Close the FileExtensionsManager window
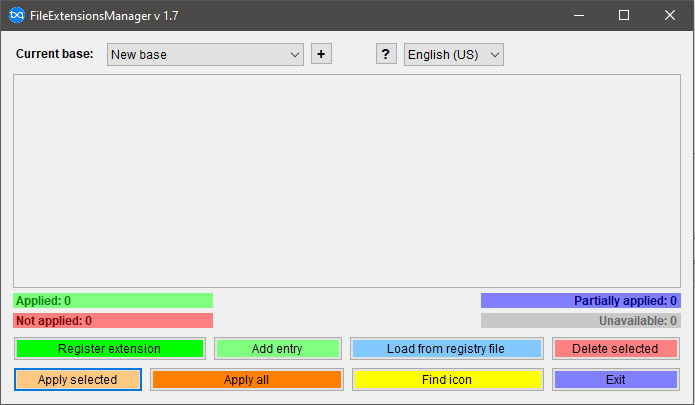 coord(670,16)
